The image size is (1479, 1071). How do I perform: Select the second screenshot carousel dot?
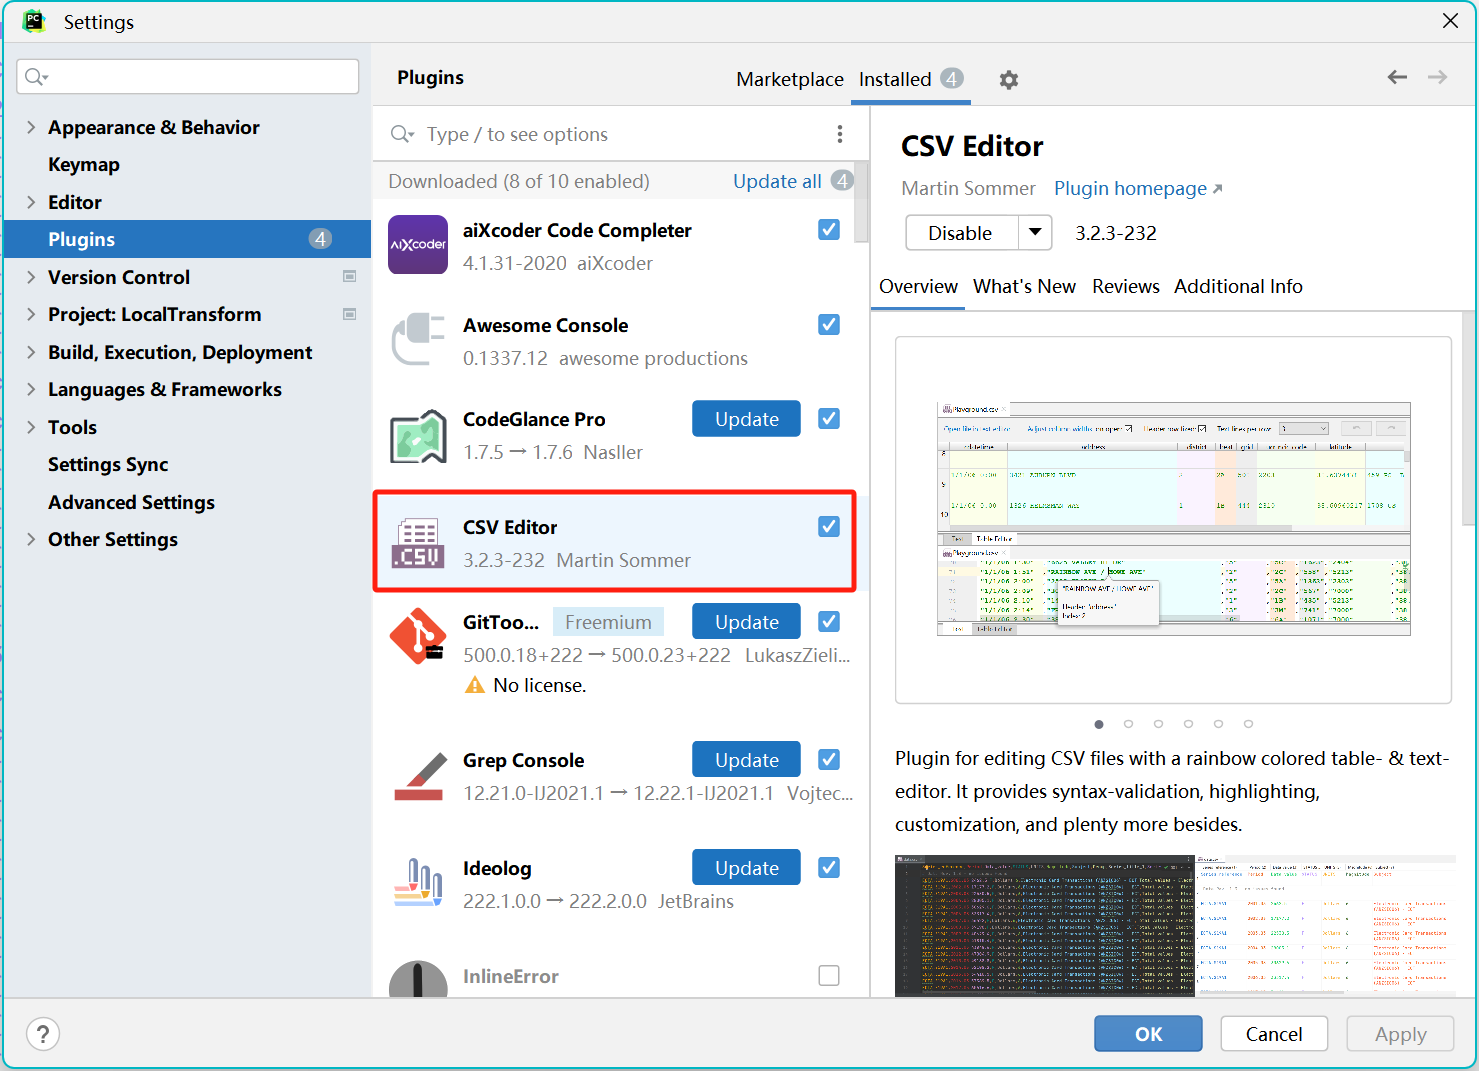pos(1128,724)
